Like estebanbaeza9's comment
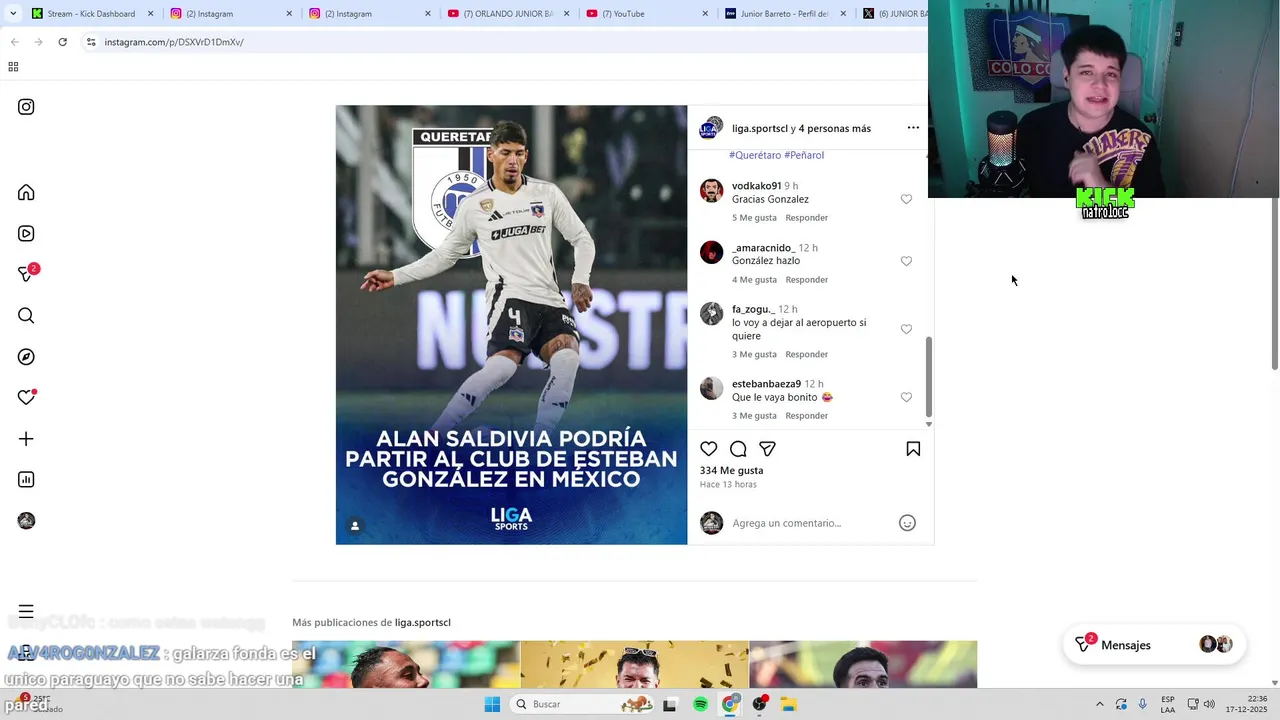1280x720 pixels. coord(906,397)
